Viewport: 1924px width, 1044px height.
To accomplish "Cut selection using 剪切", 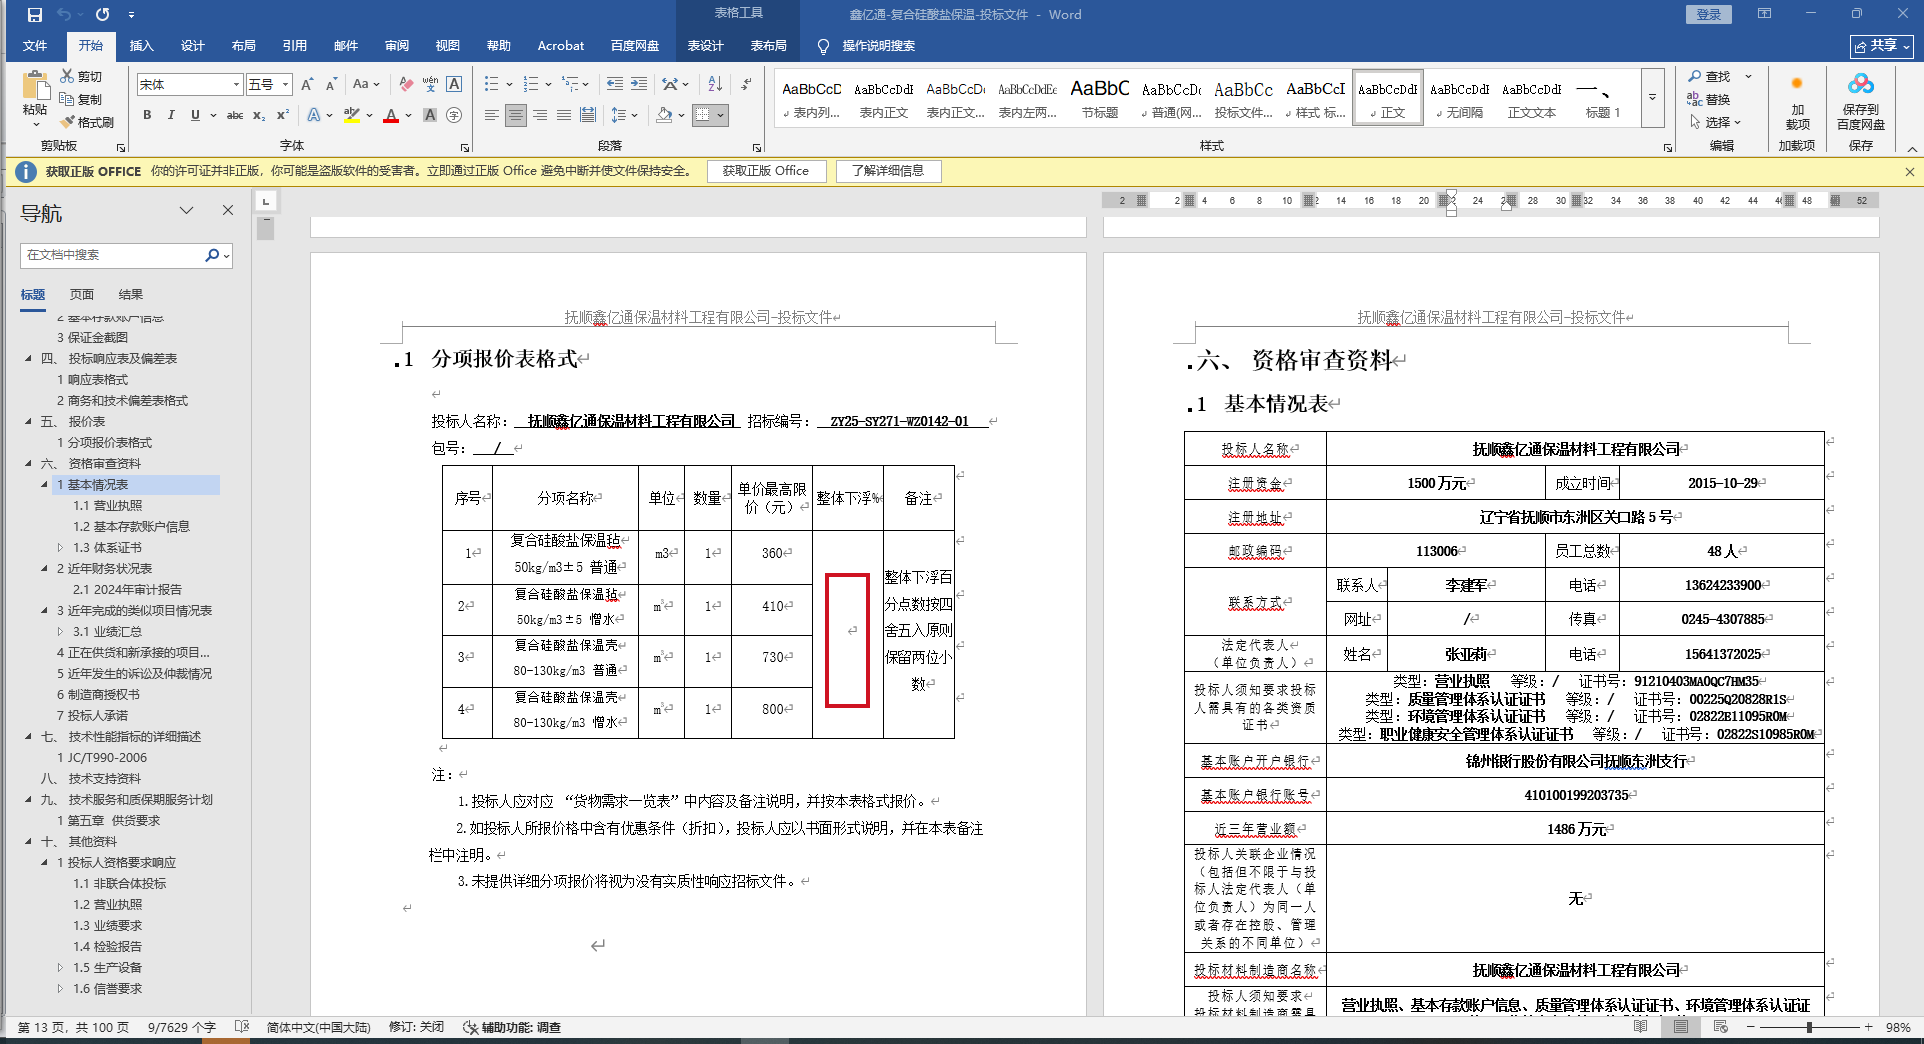I will (x=81, y=76).
